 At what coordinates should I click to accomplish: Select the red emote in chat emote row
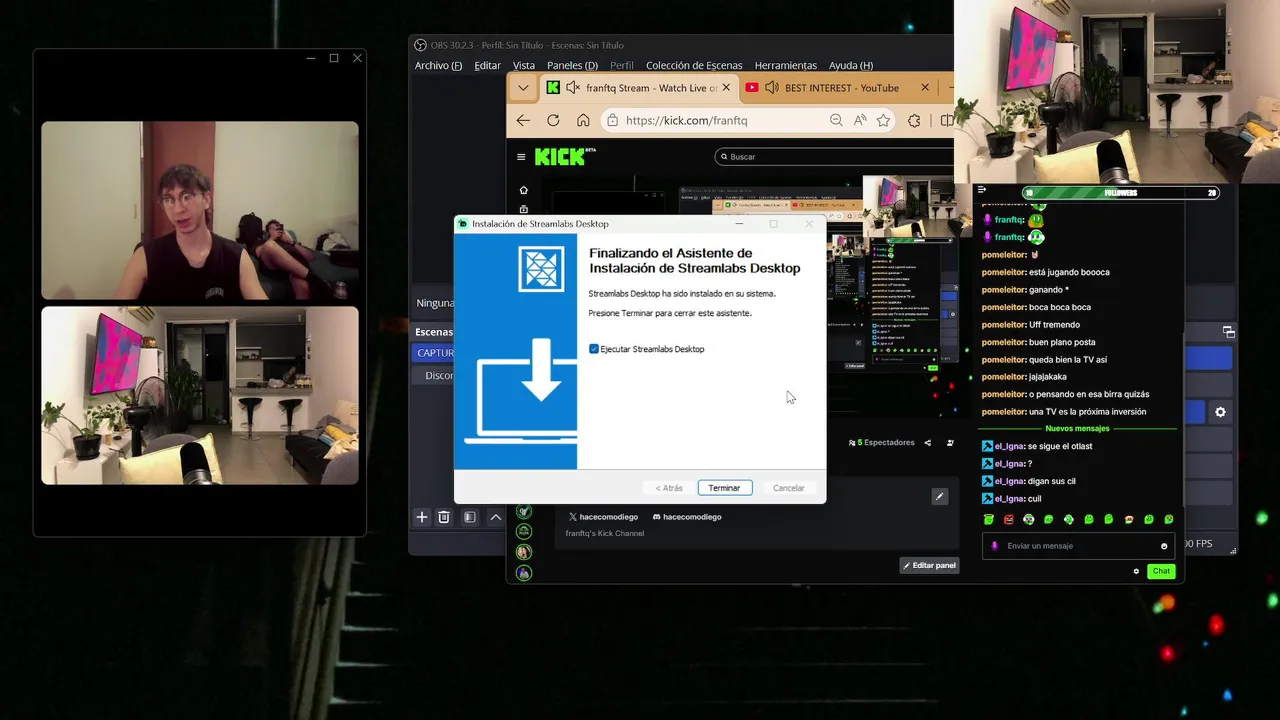(1009, 519)
